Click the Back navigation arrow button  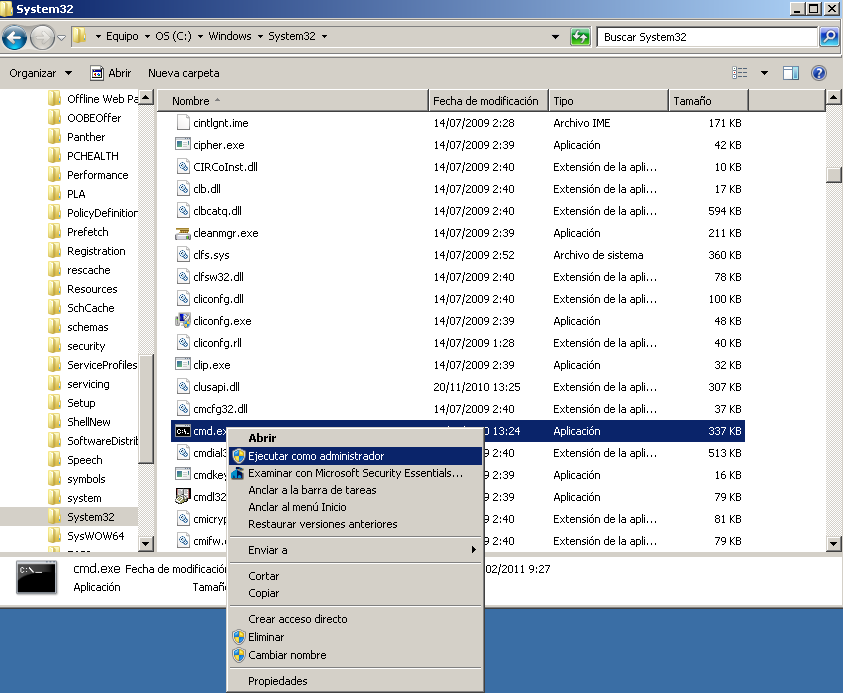[15, 38]
